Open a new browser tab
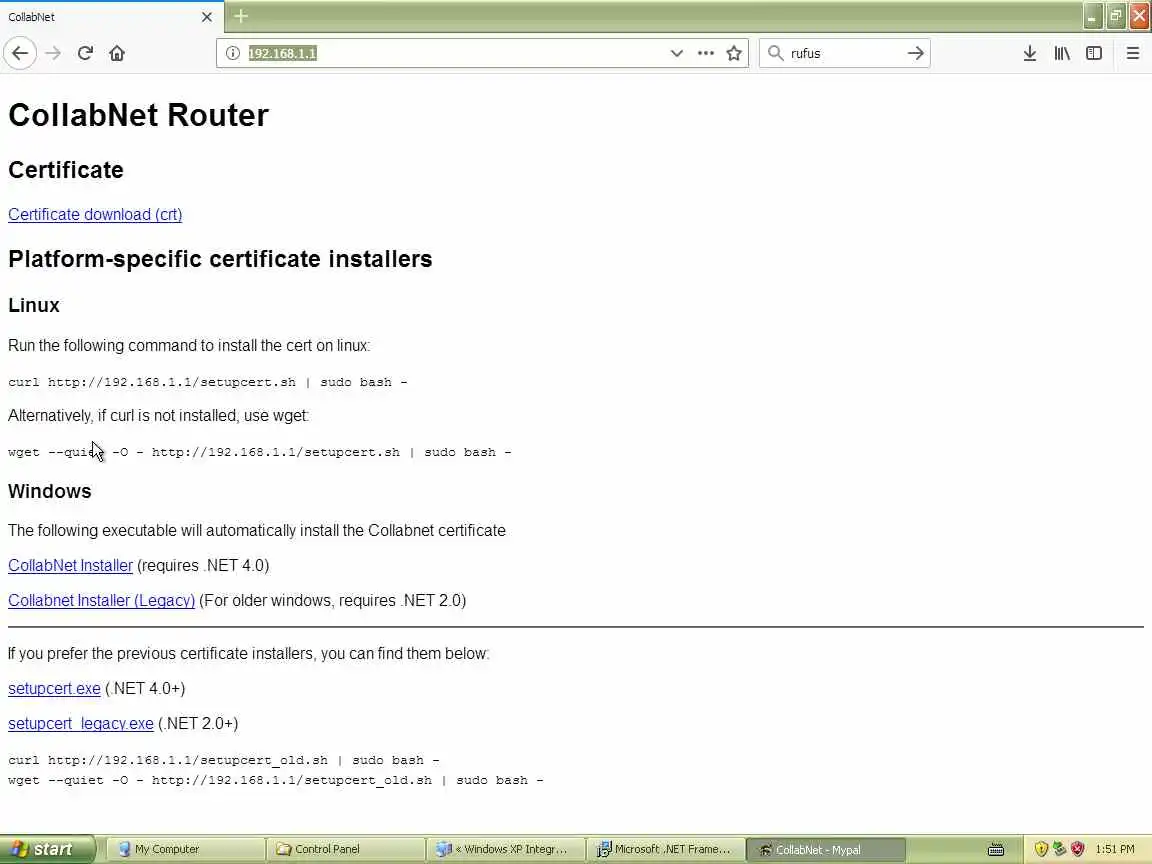This screenshot has height=864, width=1152. [241, 16]
